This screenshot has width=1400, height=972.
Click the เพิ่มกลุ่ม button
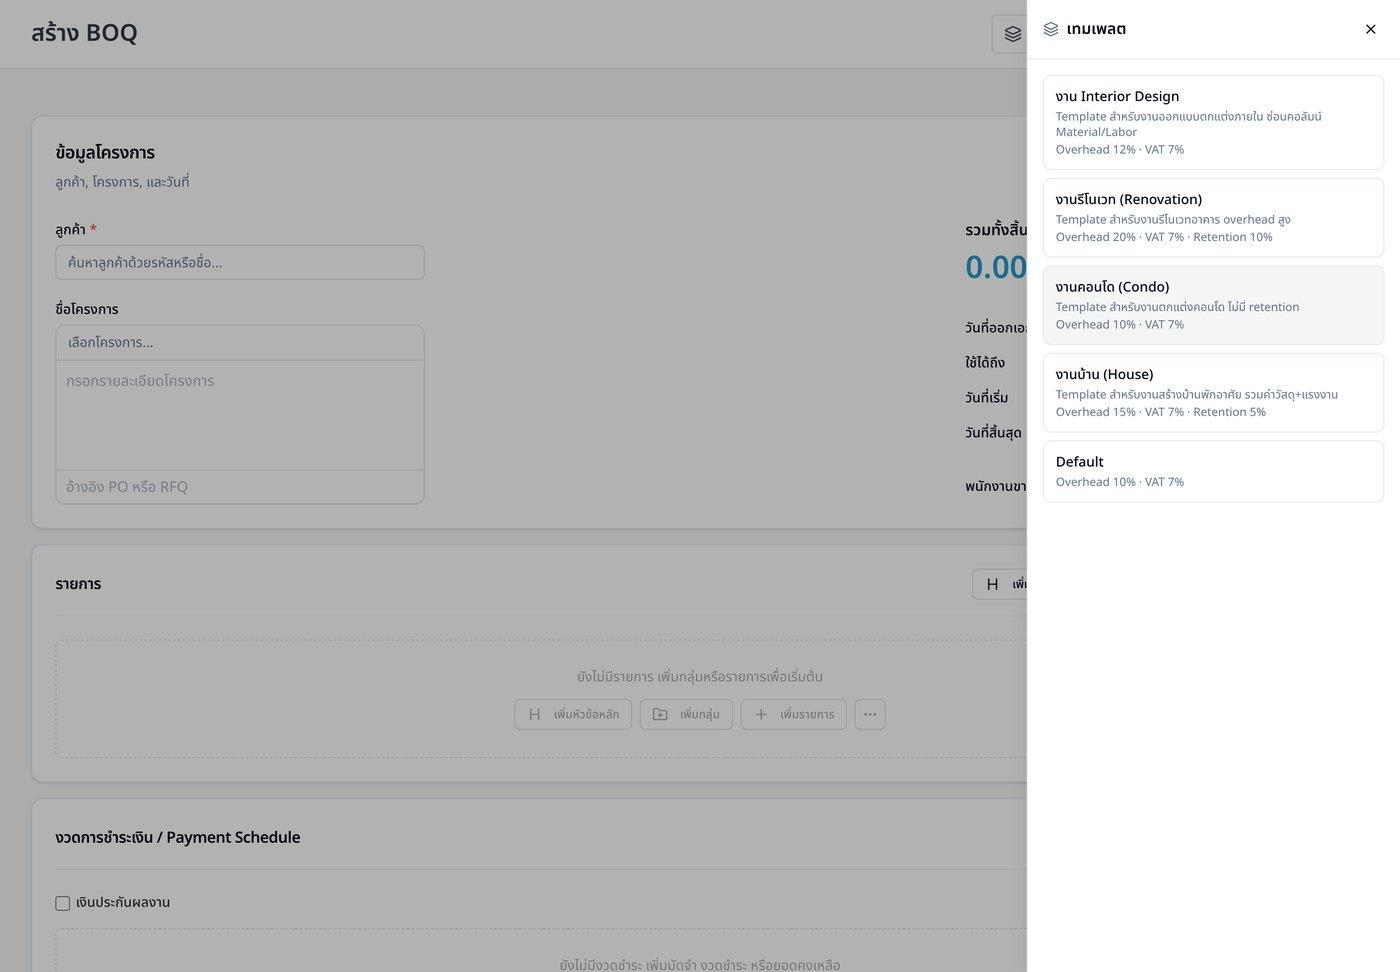686,714
